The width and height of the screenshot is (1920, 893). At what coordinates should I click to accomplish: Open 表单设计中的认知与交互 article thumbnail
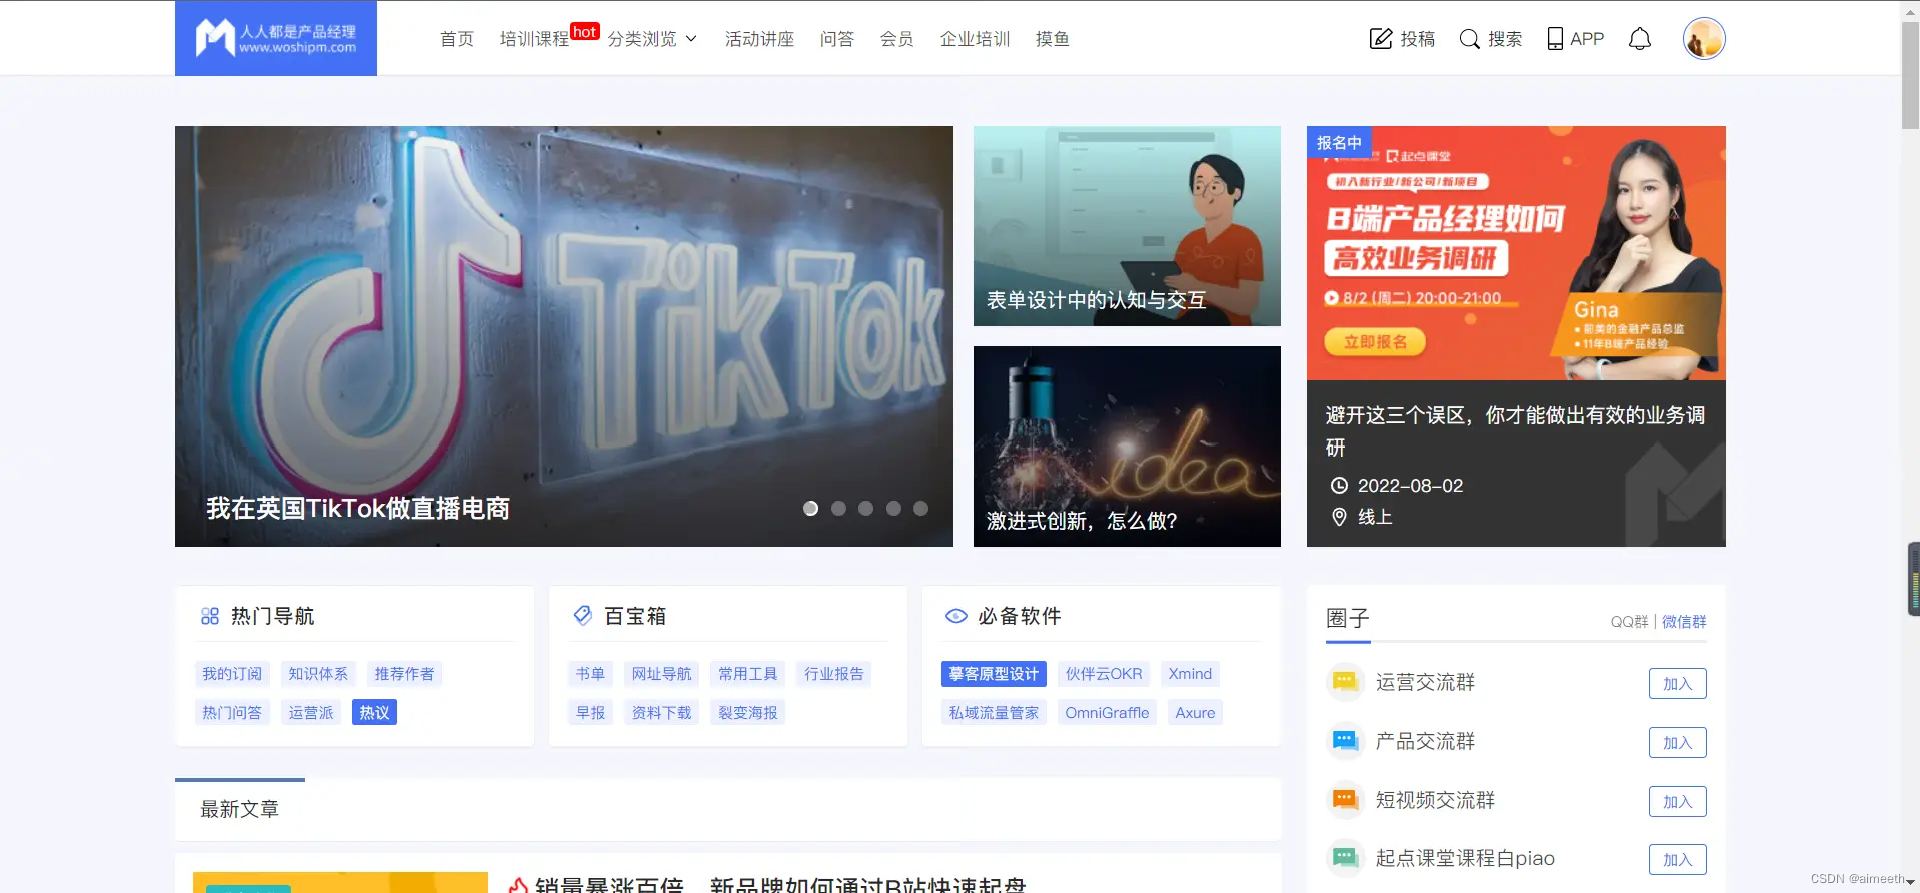tap(1127, 226)
